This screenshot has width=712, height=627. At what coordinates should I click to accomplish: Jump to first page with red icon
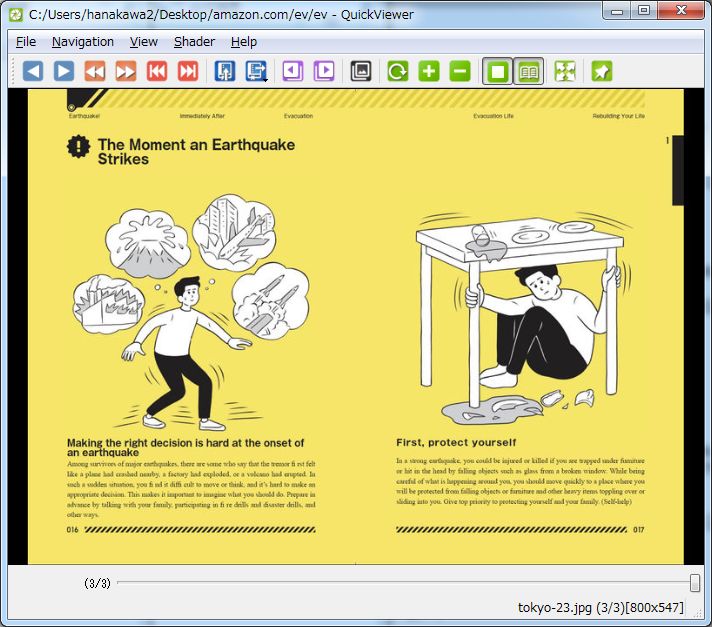click(157, 71)
